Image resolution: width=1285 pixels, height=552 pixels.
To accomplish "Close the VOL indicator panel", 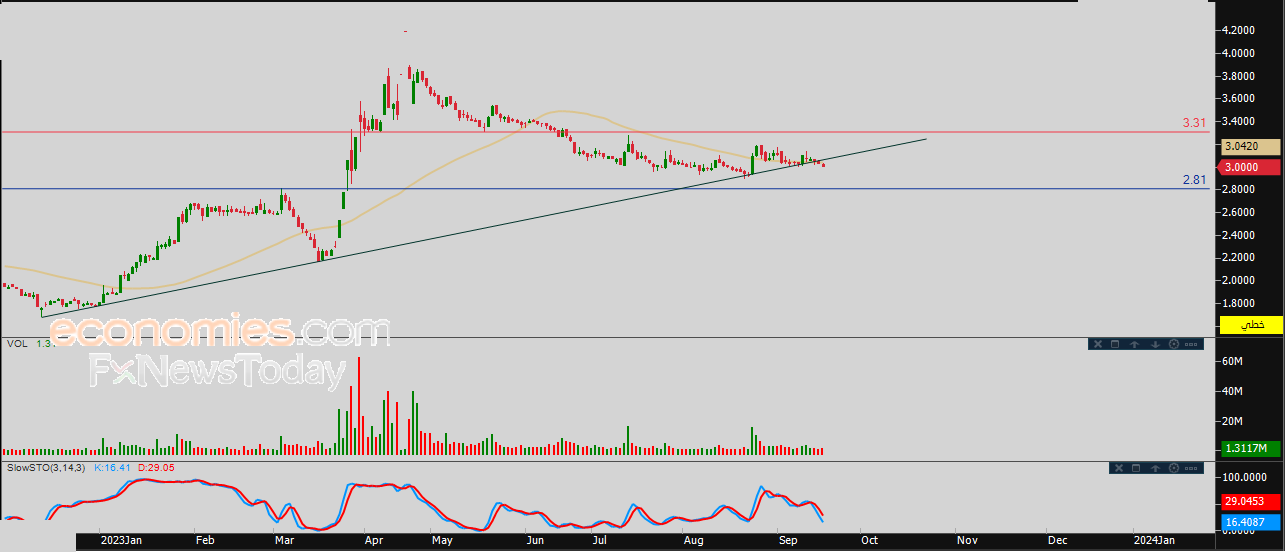I will (x=1096, y=344).
